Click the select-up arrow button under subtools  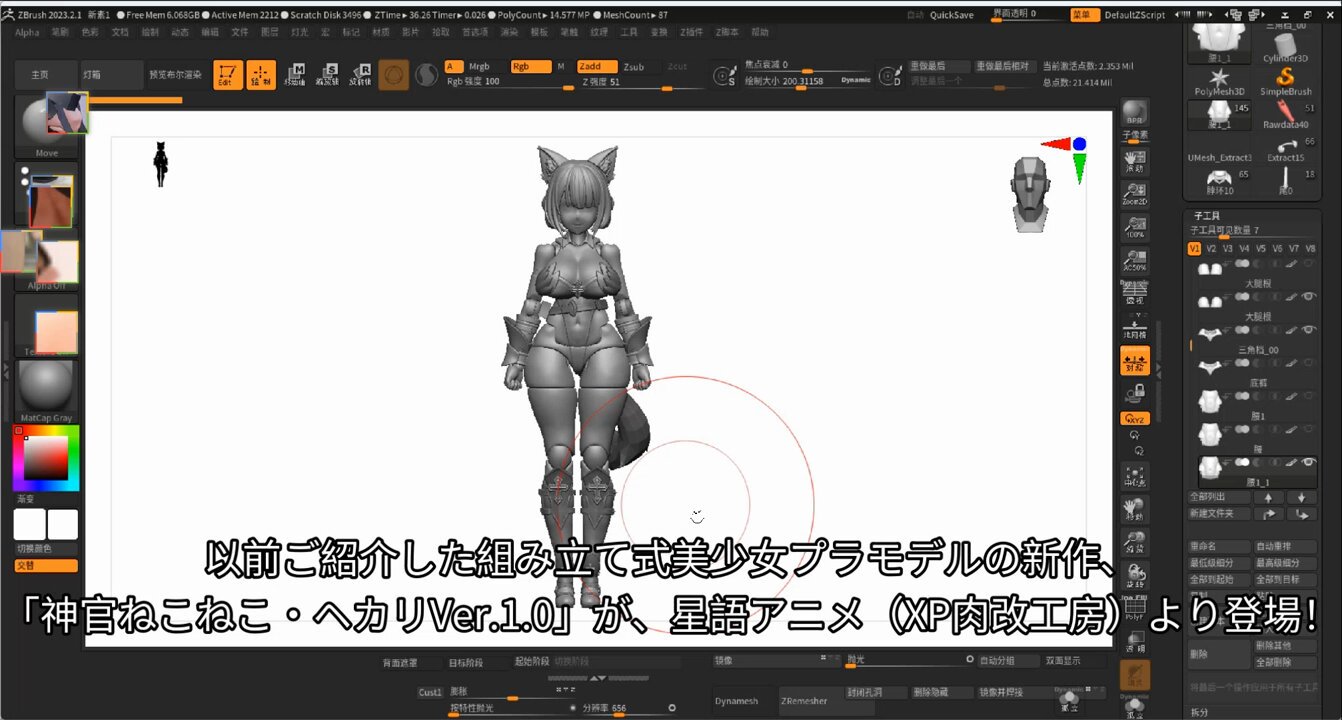point(1268,497)
